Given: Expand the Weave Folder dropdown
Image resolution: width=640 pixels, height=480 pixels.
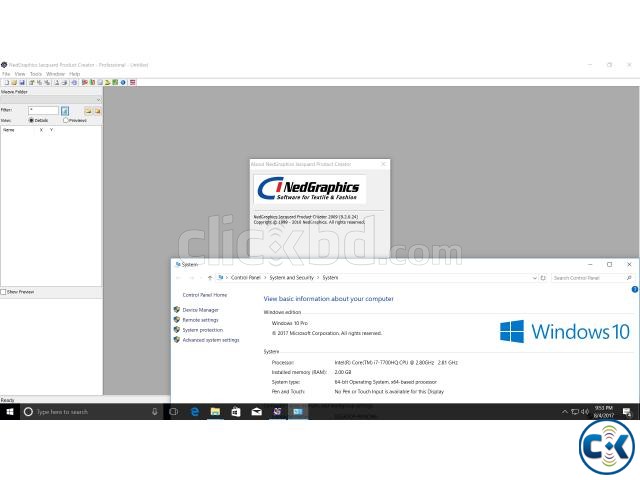Looking at the screenshot, I should [98, 100].
